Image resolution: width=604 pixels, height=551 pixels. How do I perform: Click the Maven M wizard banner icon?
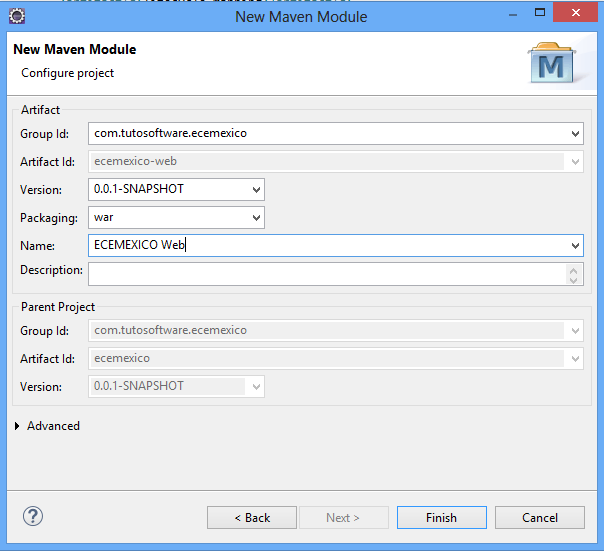pos(552,63)
